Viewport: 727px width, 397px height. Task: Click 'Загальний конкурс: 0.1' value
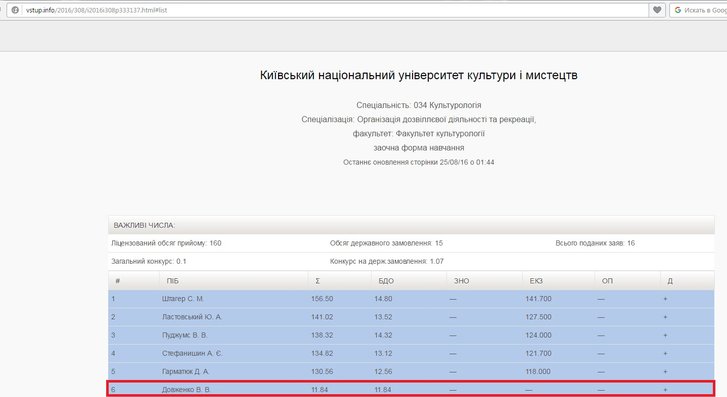[x=149, y=262]
